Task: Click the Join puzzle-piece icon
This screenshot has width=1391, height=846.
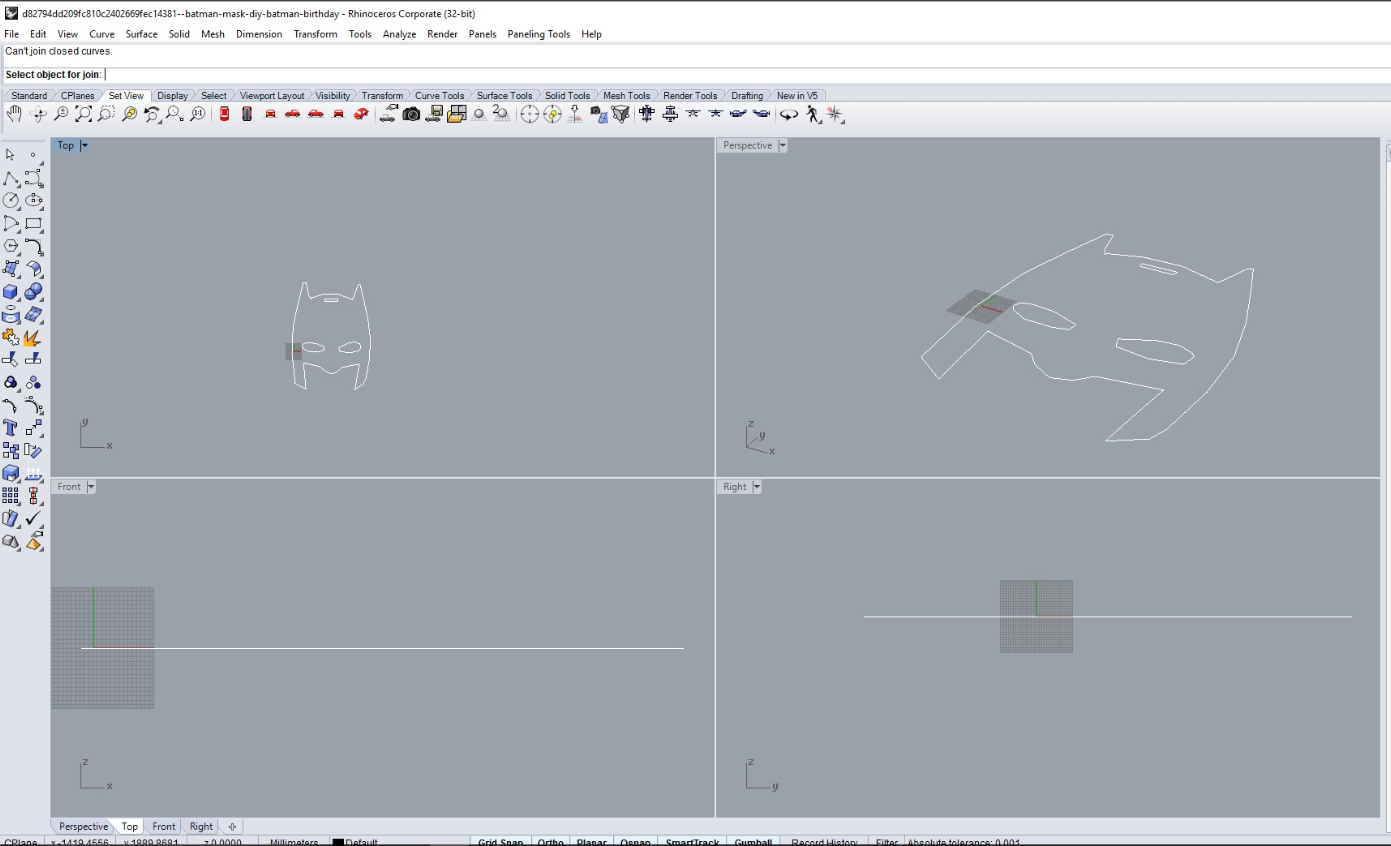Action: (x=11, y=337)
